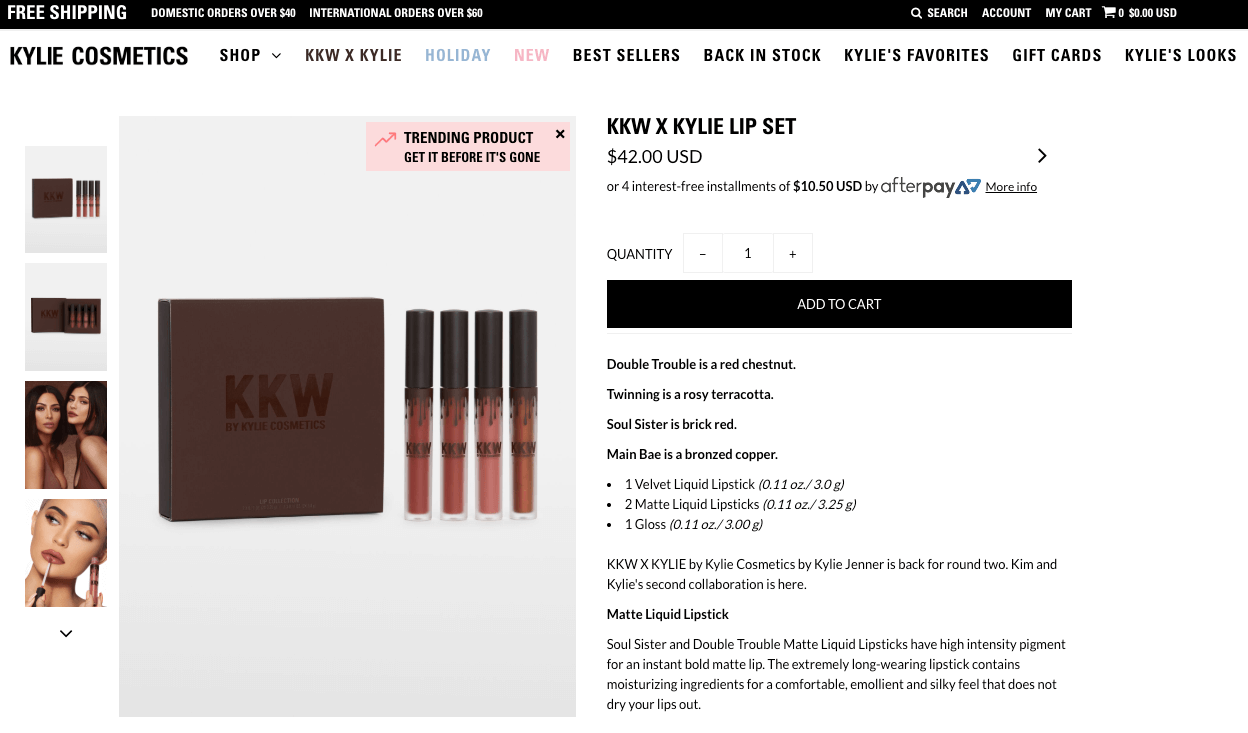Click the Afterpay logo
This screenshot has height=733, width=1248.
tap(930, 187)
